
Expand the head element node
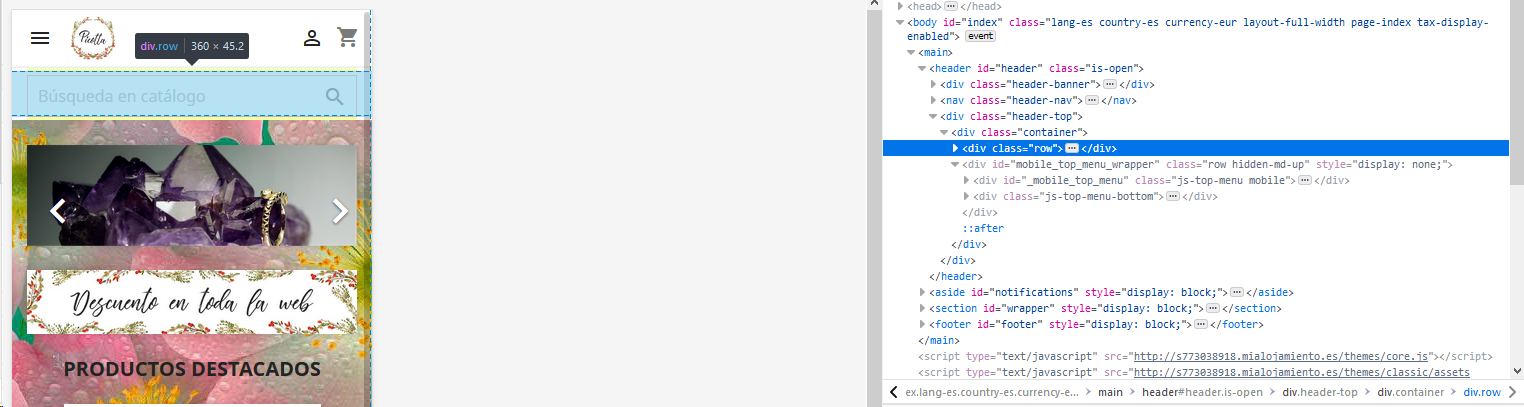point(900,5)
